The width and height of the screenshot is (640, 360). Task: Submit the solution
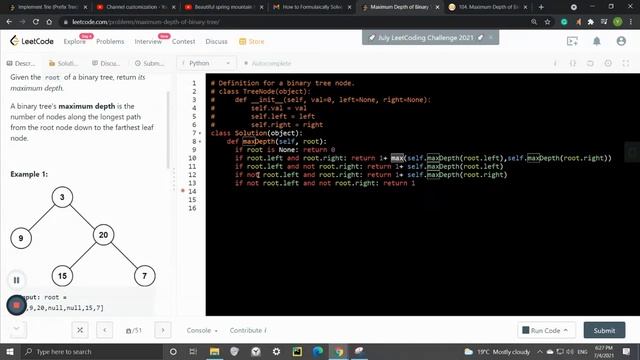[604, 330]
